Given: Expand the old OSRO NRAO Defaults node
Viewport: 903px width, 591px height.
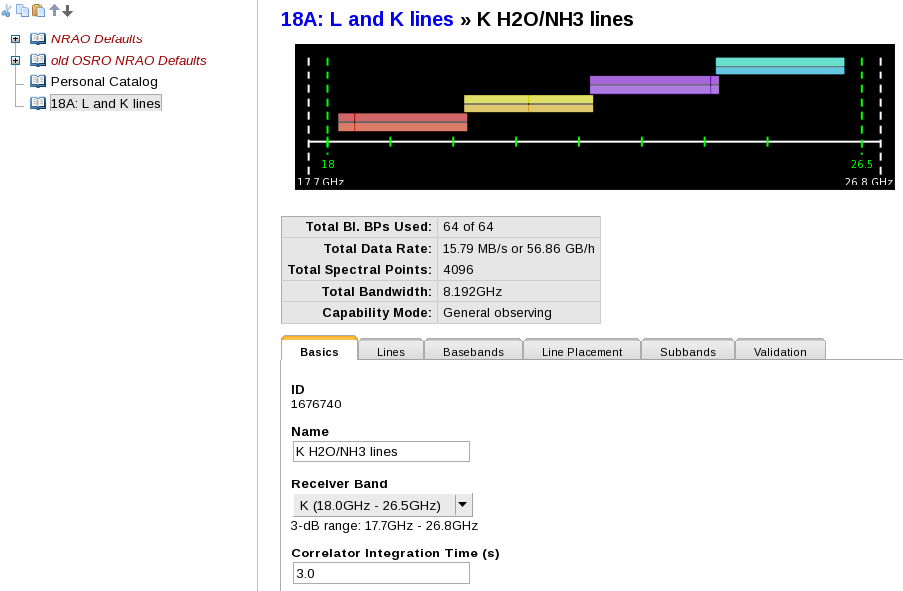Looking at the screenshot, I should coord(15,60).
